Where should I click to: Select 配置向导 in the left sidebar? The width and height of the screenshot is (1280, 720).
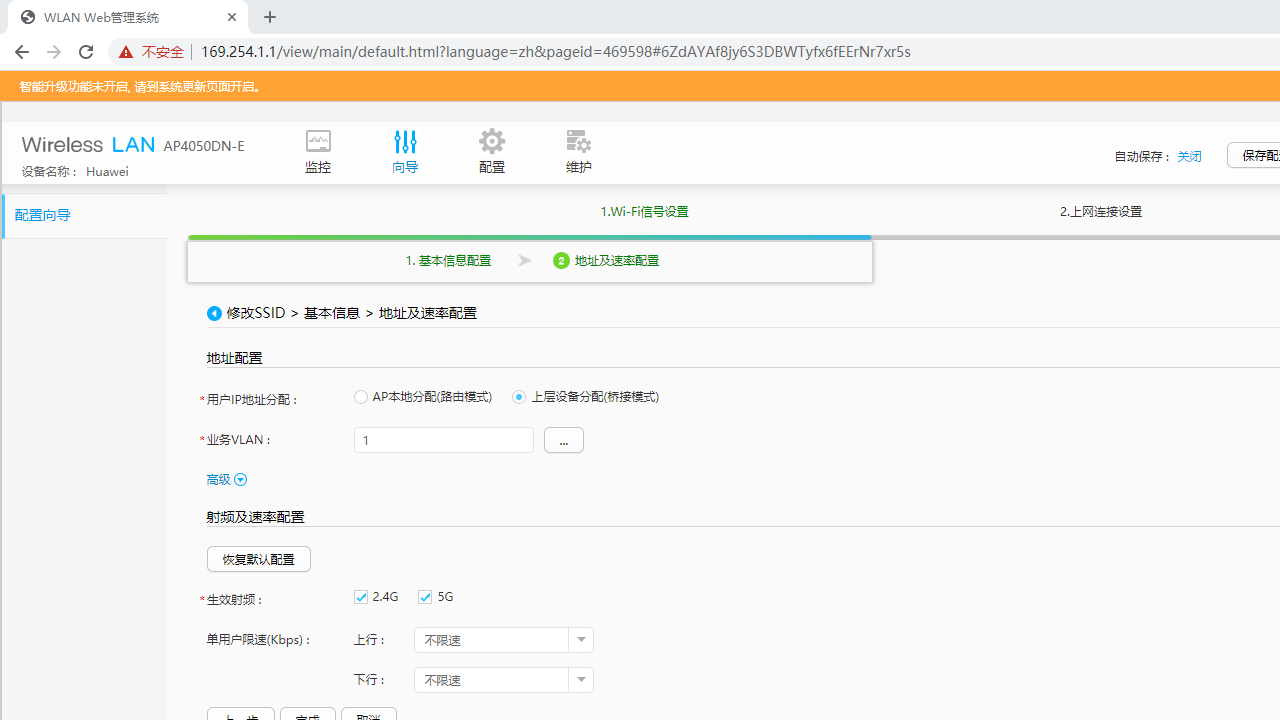tap(84, 215)
